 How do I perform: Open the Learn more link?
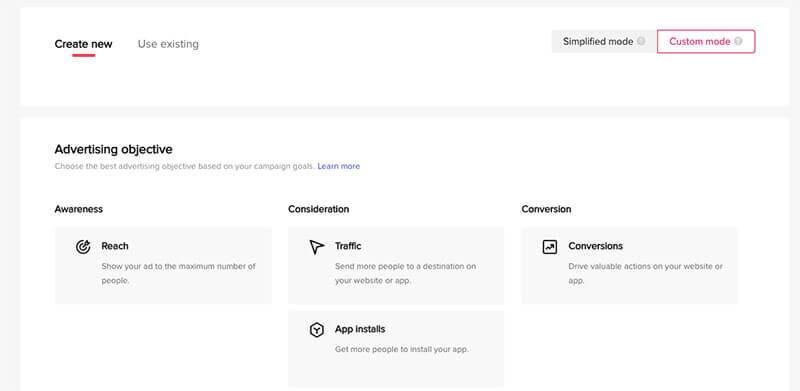(338, 166)
